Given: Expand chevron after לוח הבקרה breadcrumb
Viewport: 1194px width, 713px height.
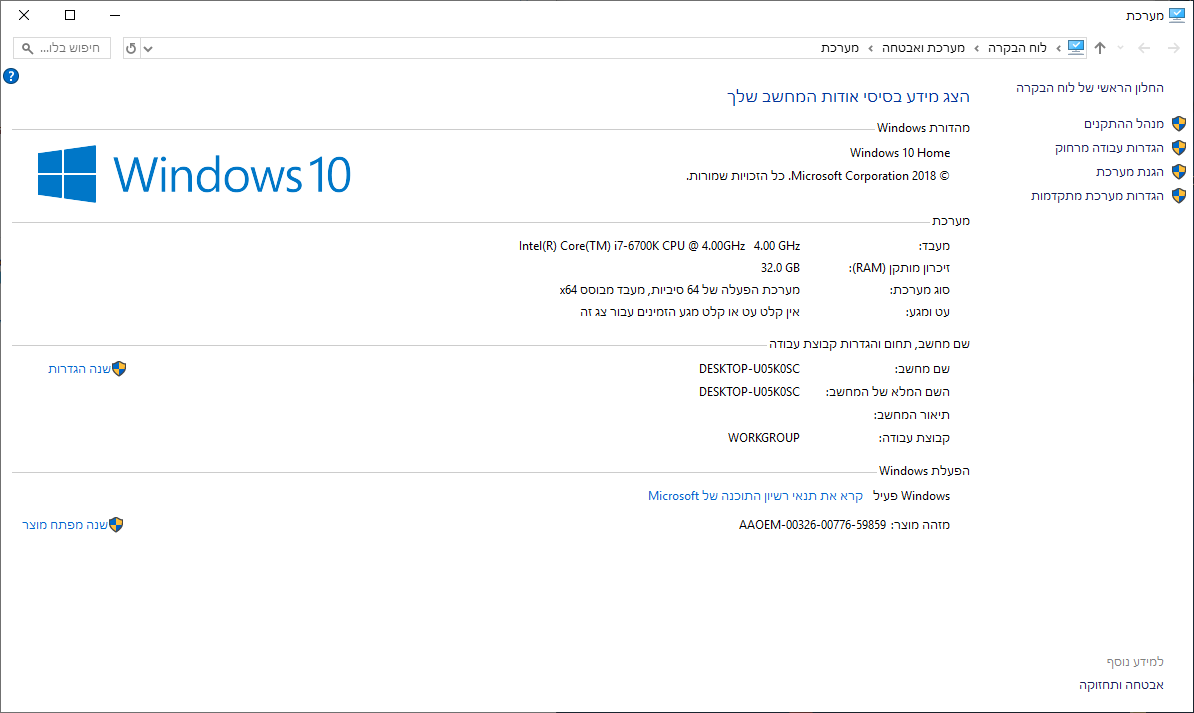Looking at the screenshot, I should pyautogui.click(x=976, y=48).
